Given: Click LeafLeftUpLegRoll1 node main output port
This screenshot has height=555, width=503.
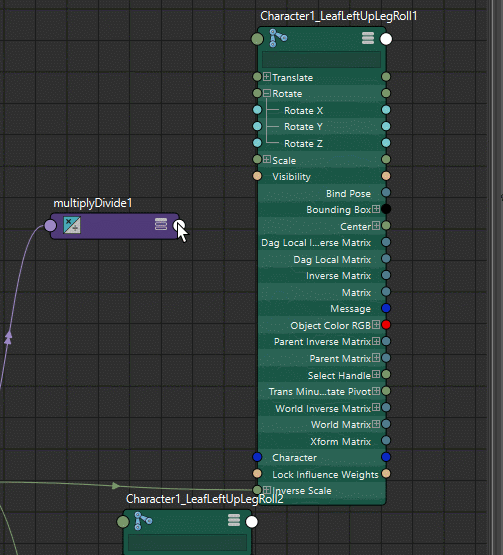Looking at the screenshot, I should pyautogui.click(x=386, y=39).
